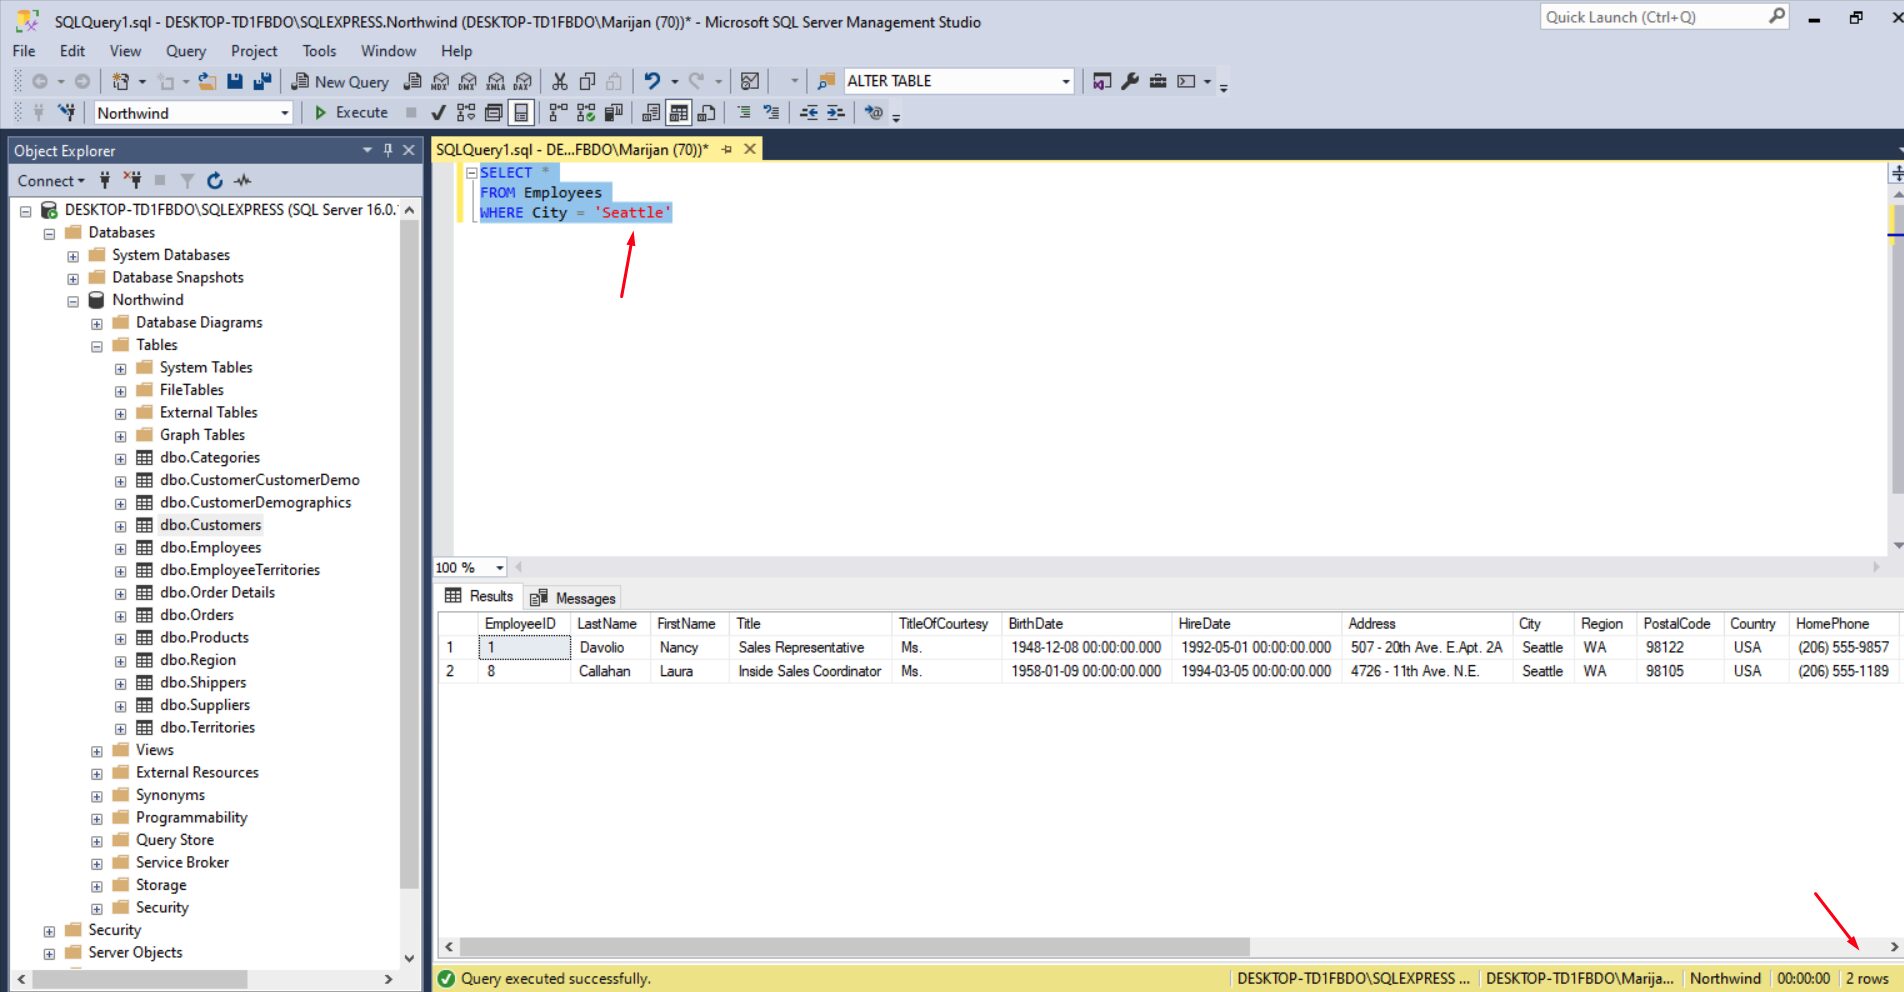Open the 100 % zoom dropdown
Viewport: 1904px width, 992px height.
[x=500, y=567]
